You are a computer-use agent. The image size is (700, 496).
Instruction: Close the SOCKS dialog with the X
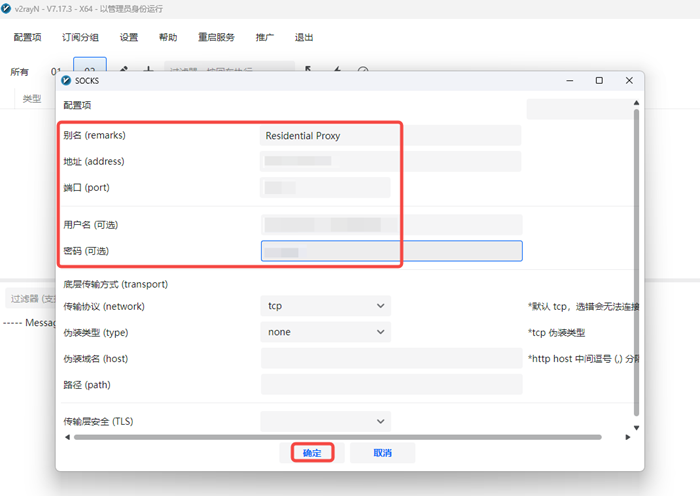coord(629,80)
